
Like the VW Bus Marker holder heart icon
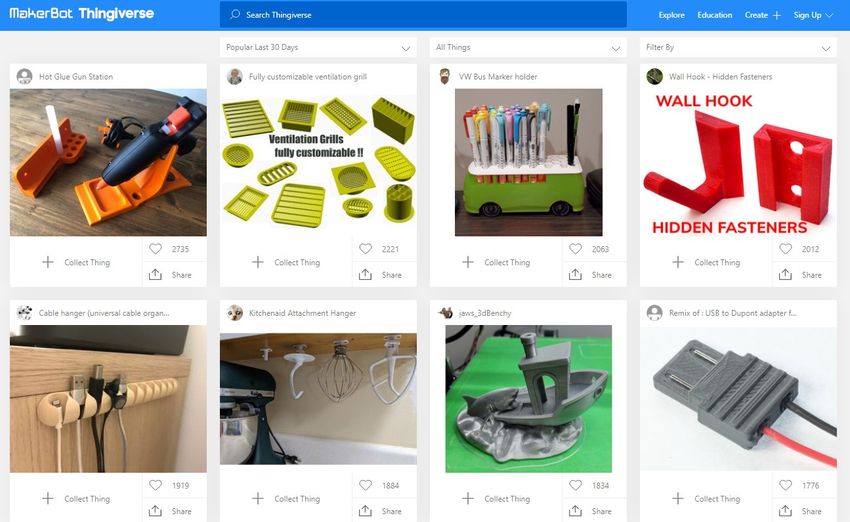pyautogui.click(x=575, y=249)
